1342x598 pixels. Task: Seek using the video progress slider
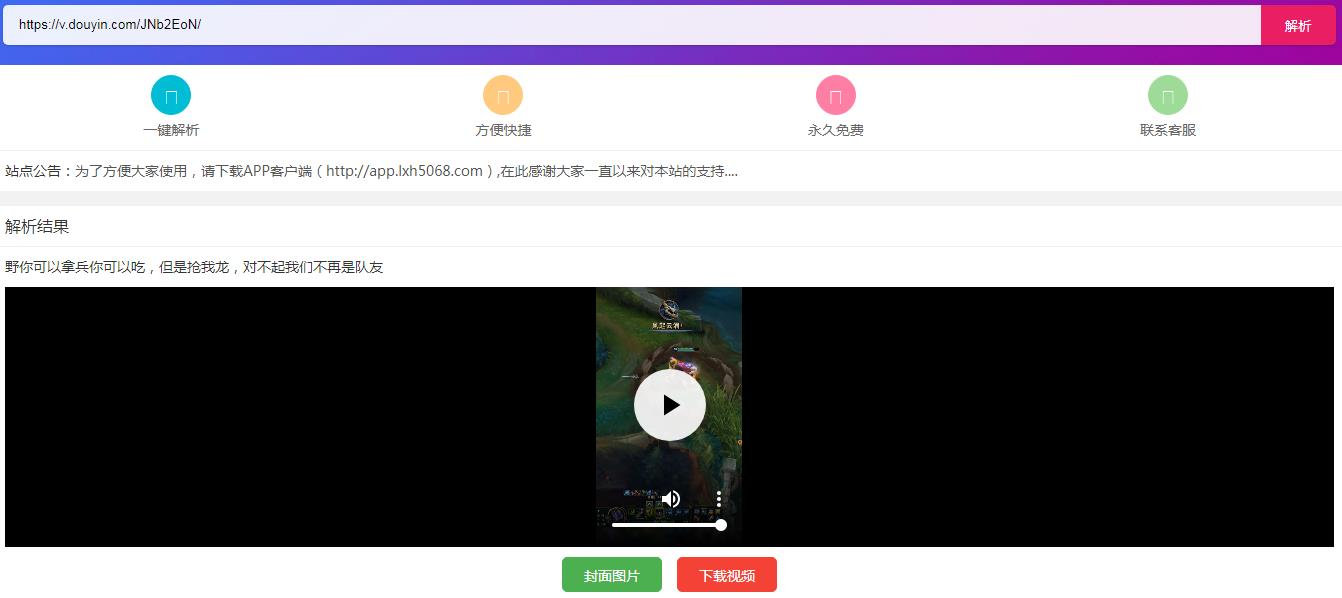[668, 525]
